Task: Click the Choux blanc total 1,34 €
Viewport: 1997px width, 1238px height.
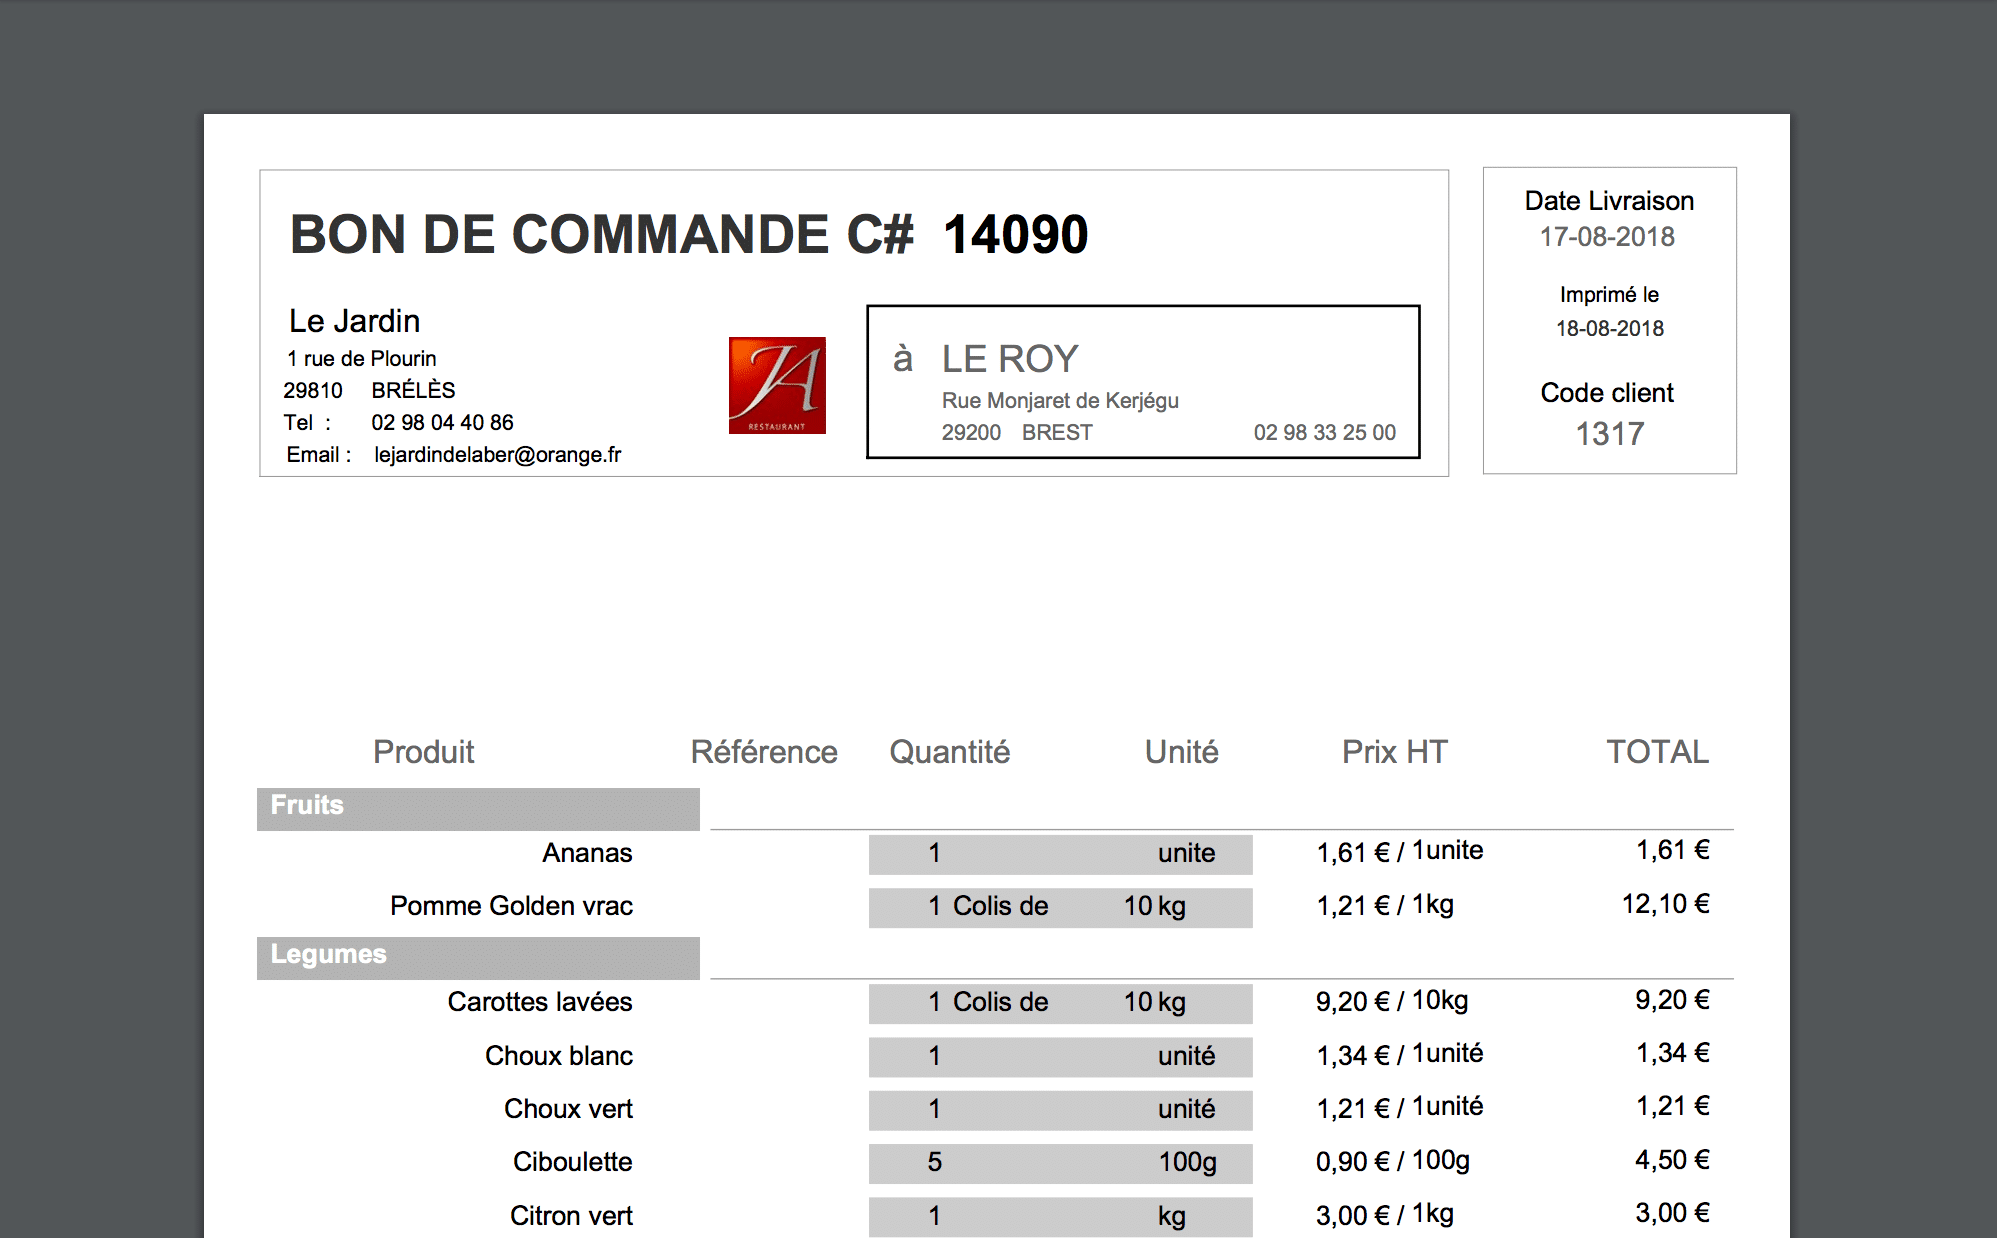Action: click(x=1672, y=1053)
